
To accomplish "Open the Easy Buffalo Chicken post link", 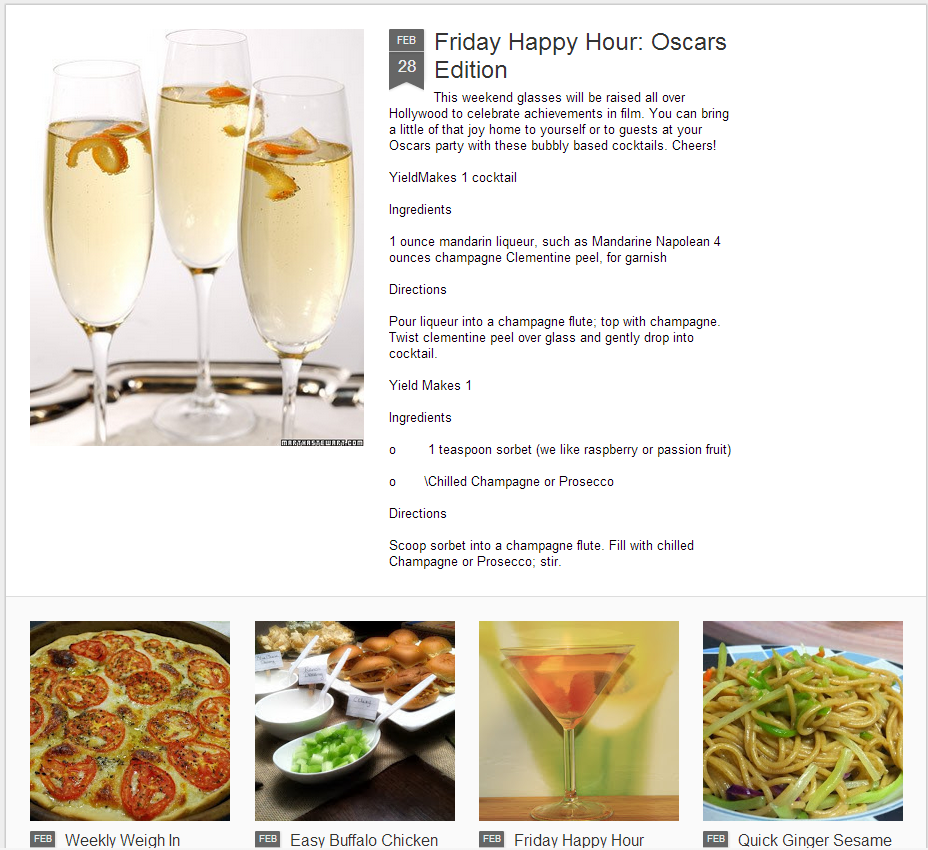I will coord(364,840).
